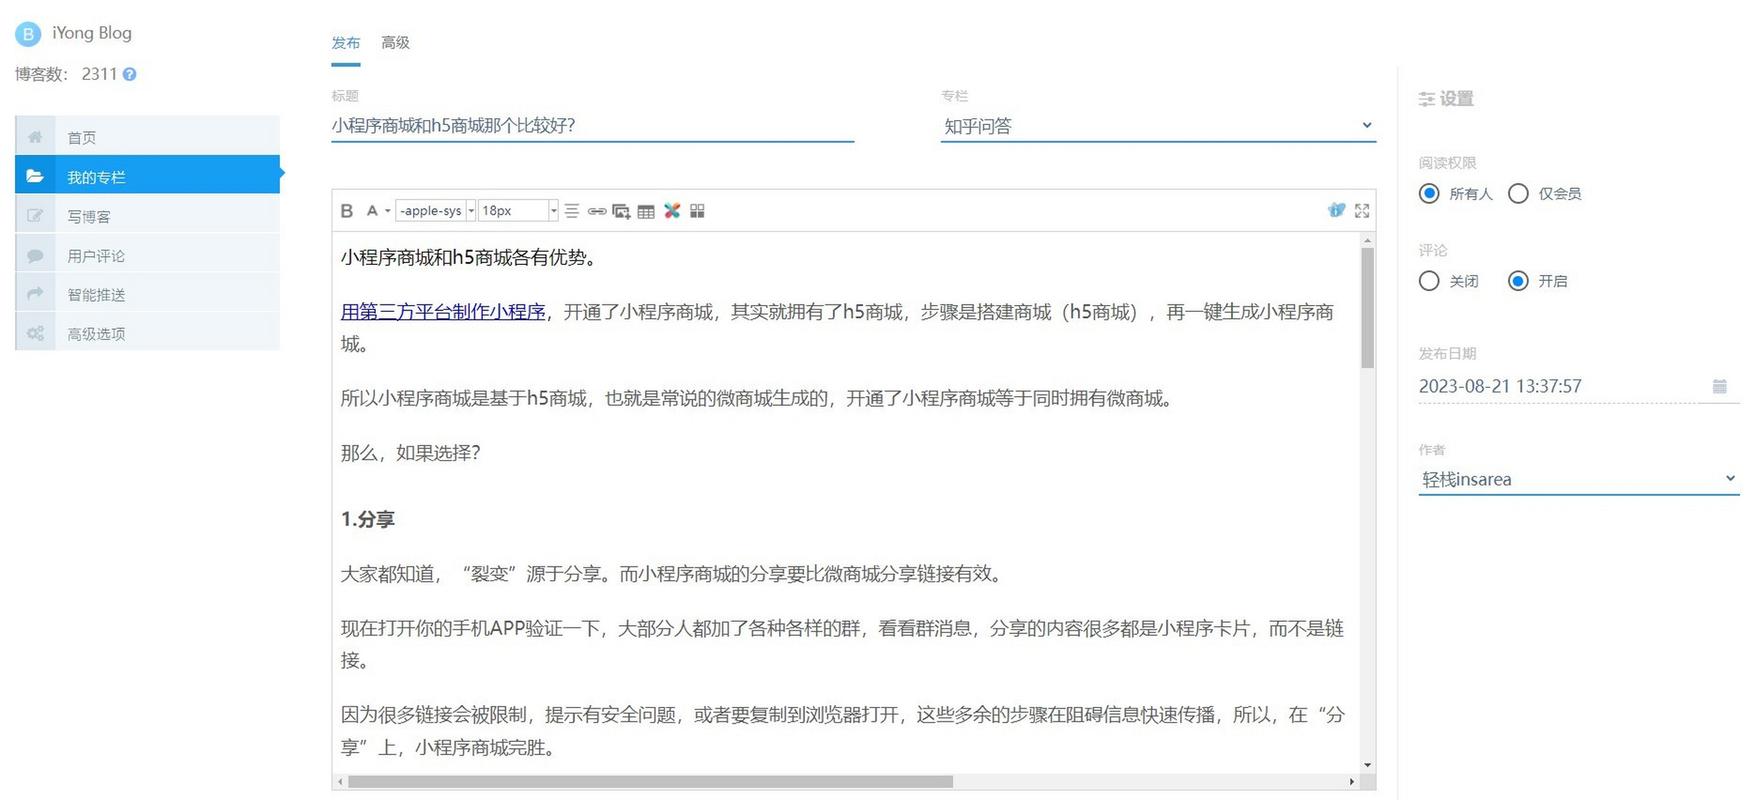The image size is (1756, 800).
Task: Click the editor scroll-right arrow
Action: (1352, 781)
